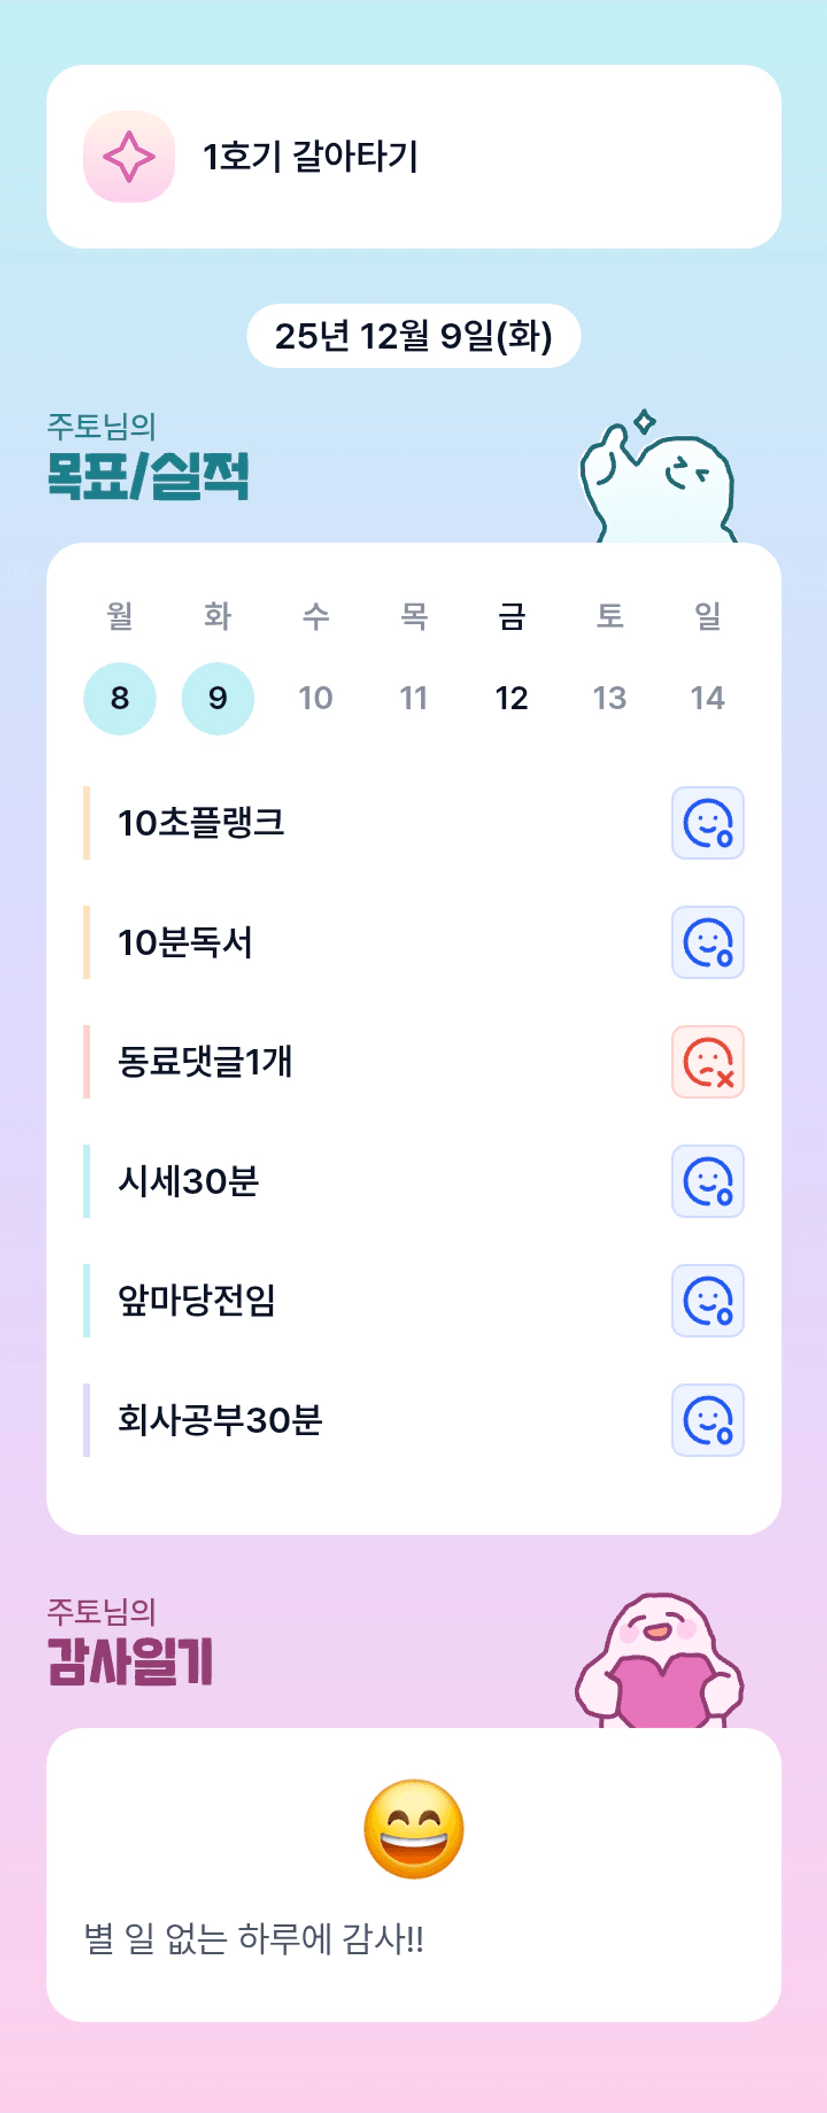Open the 25년 12월 9일(화) date selector
This screenshot has width=827, height=2113.
click(x=414, y=336)
